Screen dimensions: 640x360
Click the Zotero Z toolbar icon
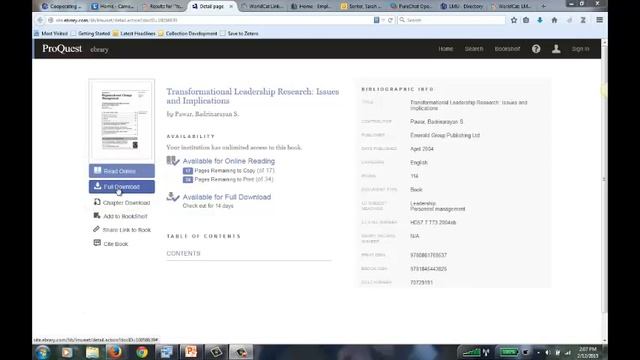583,20
